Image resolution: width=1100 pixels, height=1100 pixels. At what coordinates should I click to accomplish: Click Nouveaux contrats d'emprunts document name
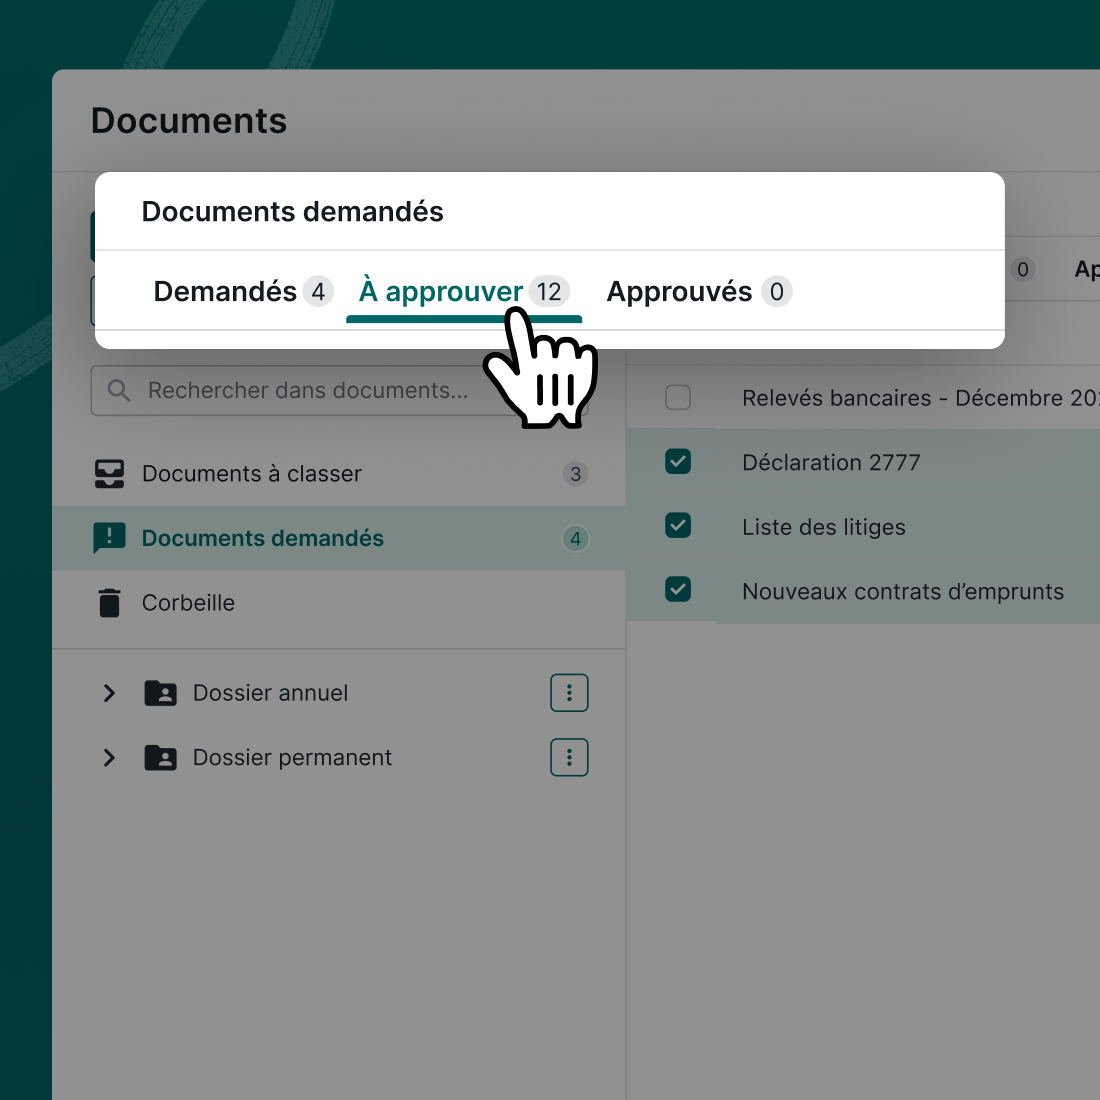pos(903,591)
